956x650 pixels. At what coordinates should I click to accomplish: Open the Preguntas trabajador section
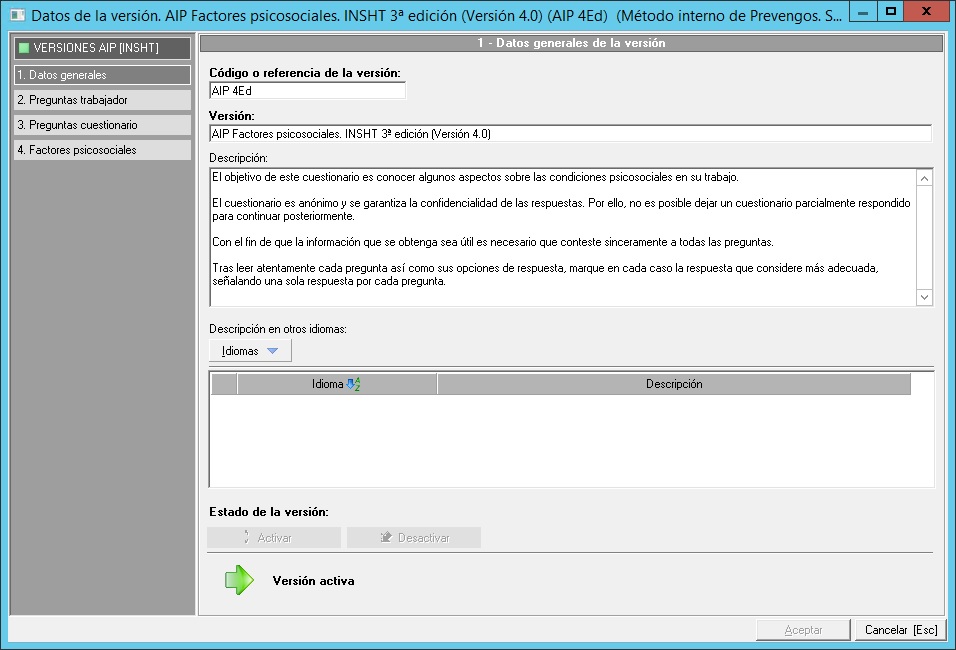[101, 100]
